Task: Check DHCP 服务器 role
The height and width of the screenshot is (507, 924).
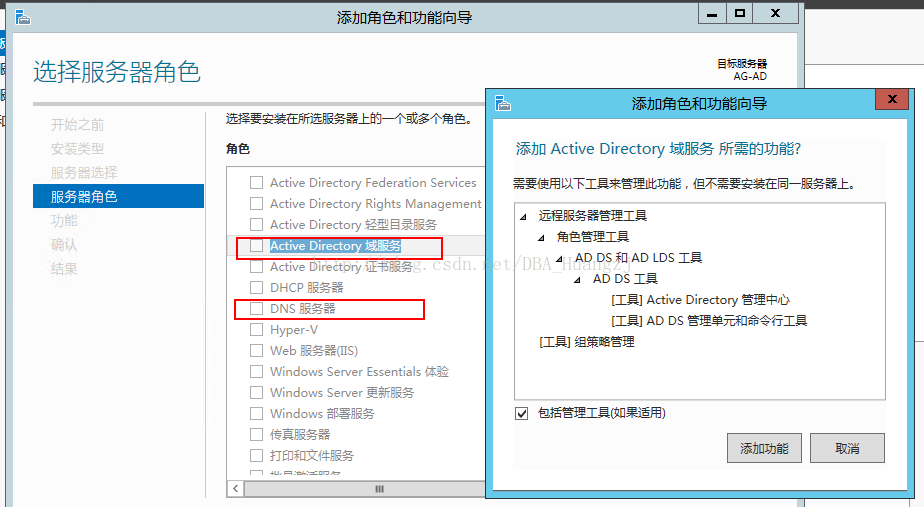Action: [256, 288]
